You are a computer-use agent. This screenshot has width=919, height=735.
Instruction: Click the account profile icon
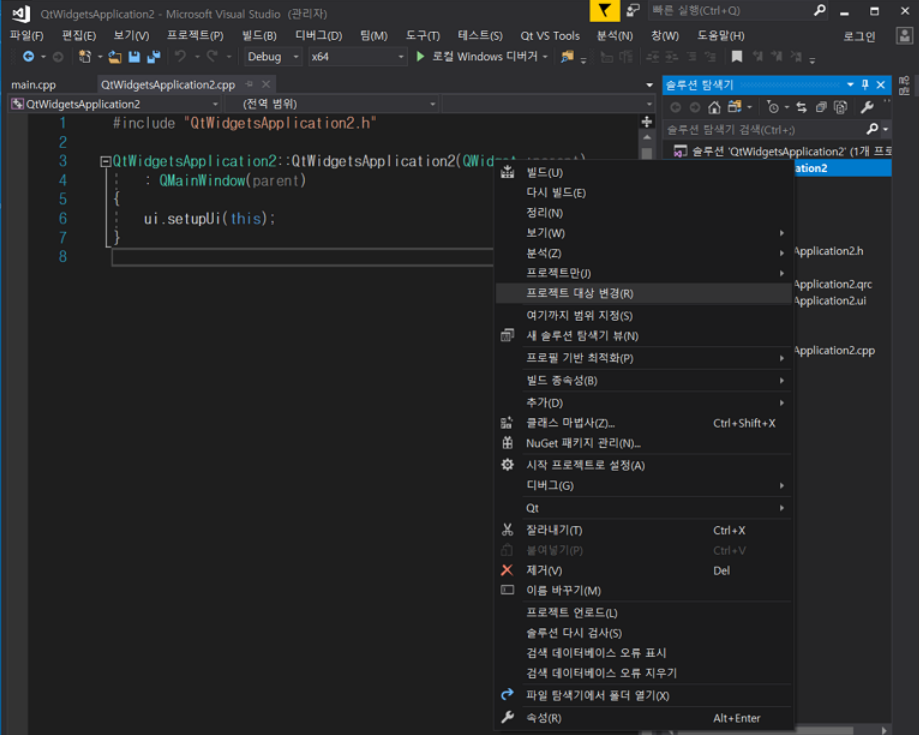[904, 36]
